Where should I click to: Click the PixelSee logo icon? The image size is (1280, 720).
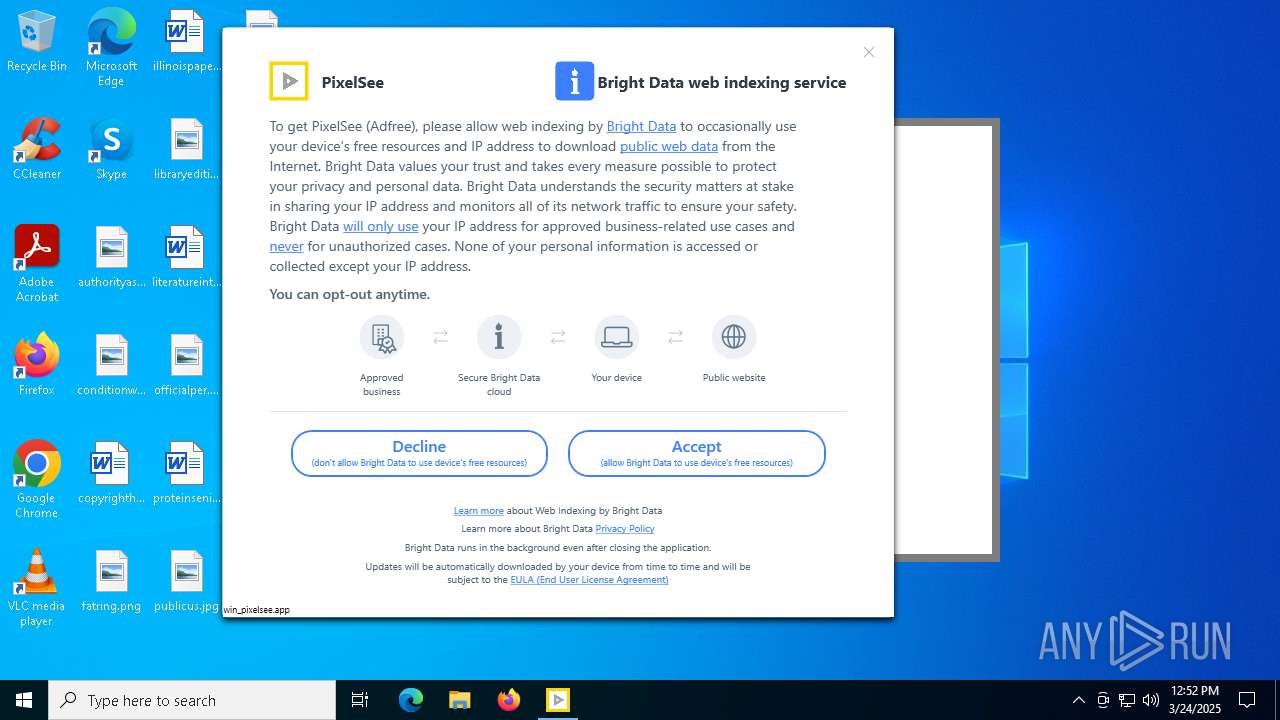[289, 81]
